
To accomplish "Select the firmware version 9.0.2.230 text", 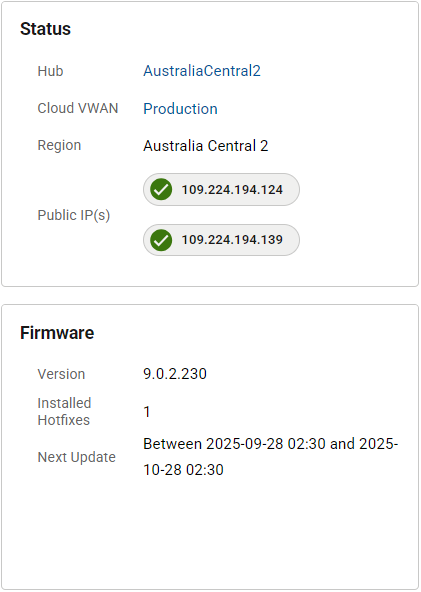I will [x=175, y=374].
